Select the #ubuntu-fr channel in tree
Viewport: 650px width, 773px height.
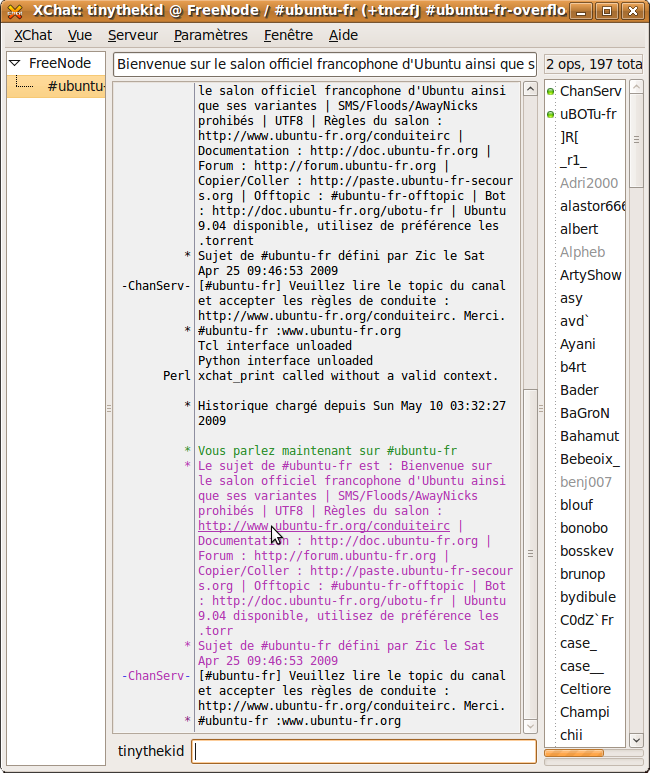pos(56,86)
